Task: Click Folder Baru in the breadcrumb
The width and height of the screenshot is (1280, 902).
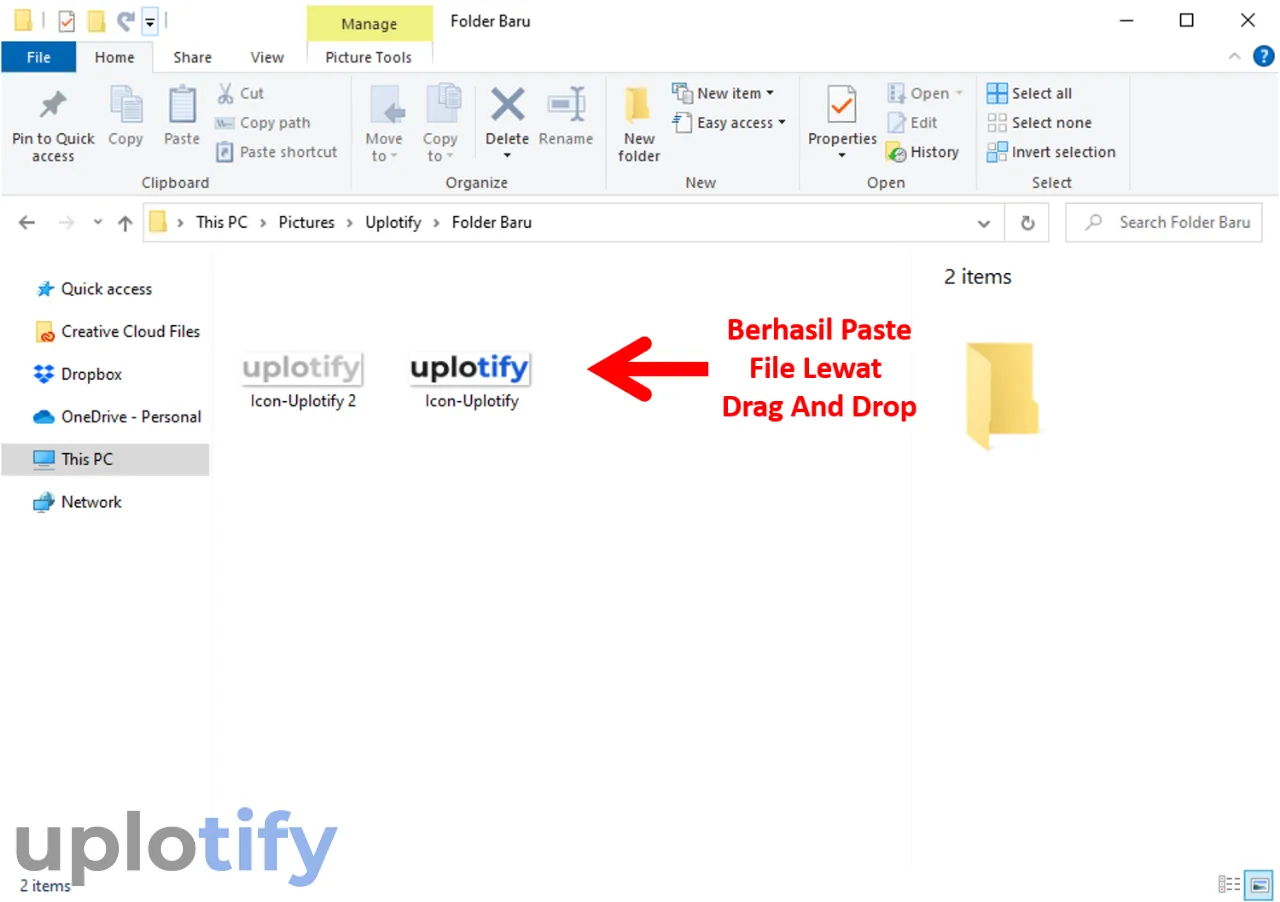Action: click(x=492, y=222)
